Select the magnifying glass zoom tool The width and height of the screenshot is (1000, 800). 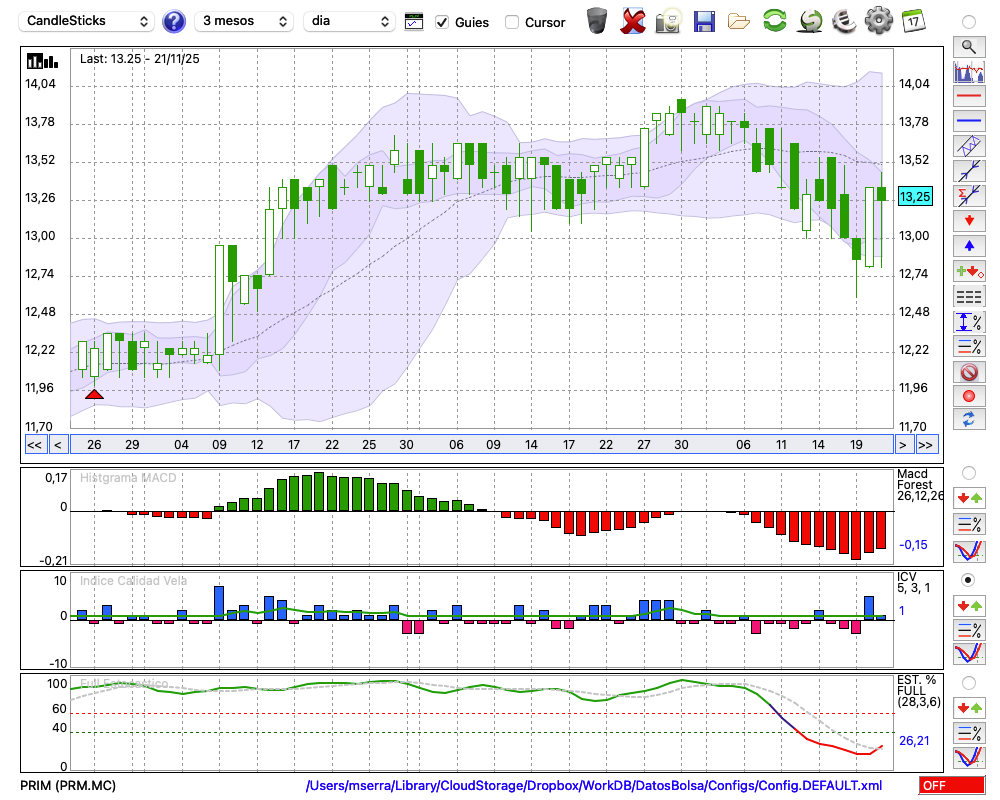(x=969, y=47)
